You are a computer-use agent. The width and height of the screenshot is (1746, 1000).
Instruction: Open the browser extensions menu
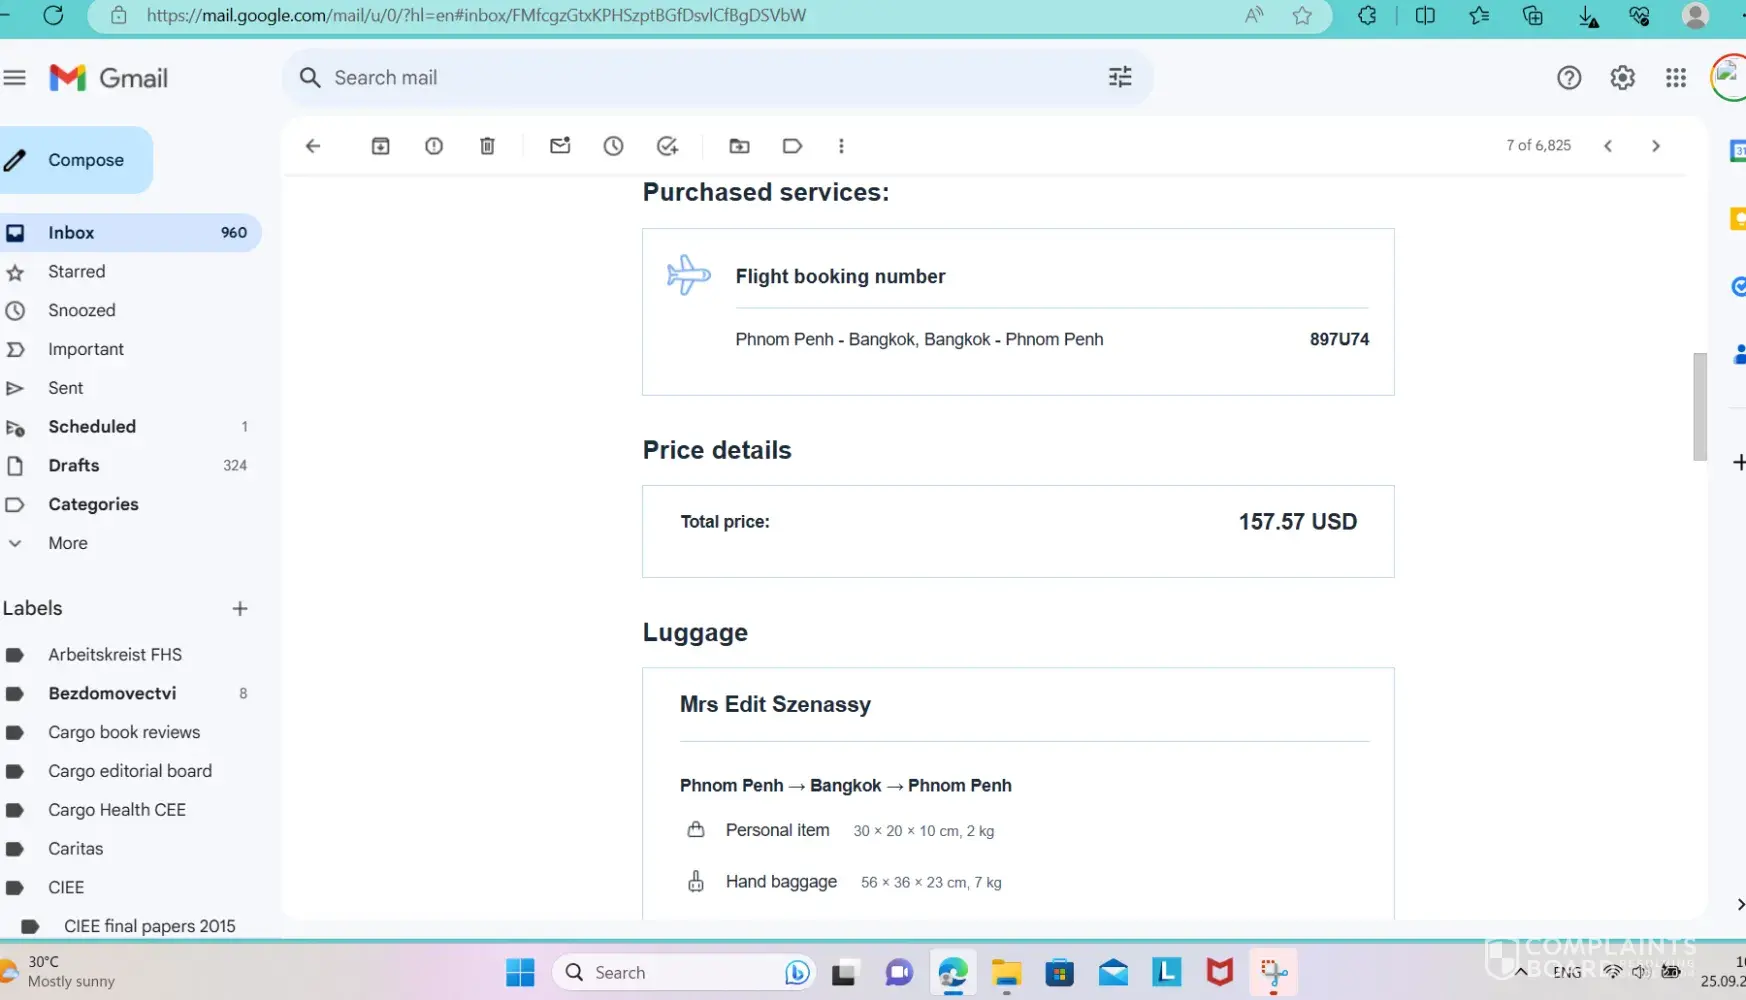pos(1367,15)
